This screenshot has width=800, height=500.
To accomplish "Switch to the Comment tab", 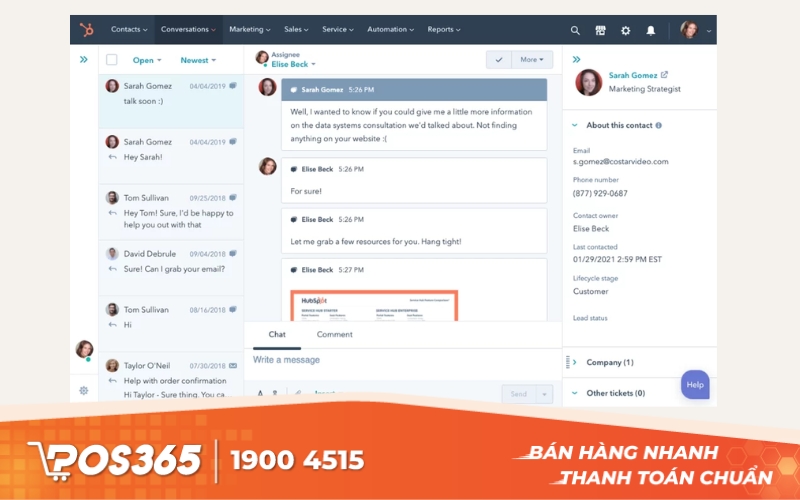I will 334,335.
